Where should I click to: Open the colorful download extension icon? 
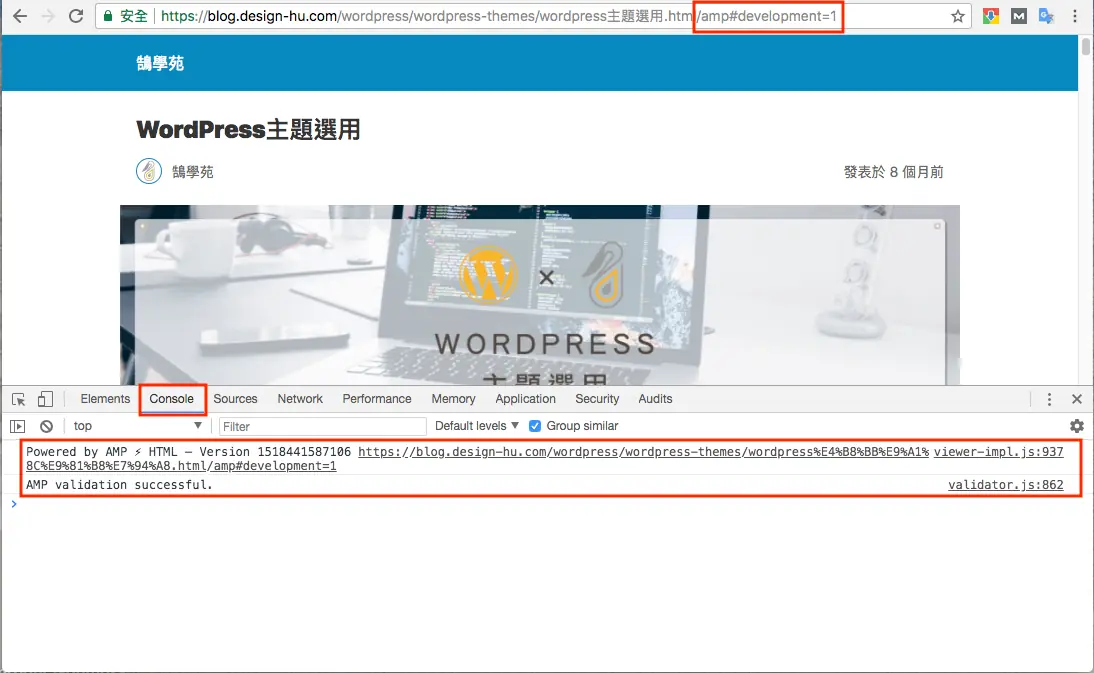pos(991,16)
